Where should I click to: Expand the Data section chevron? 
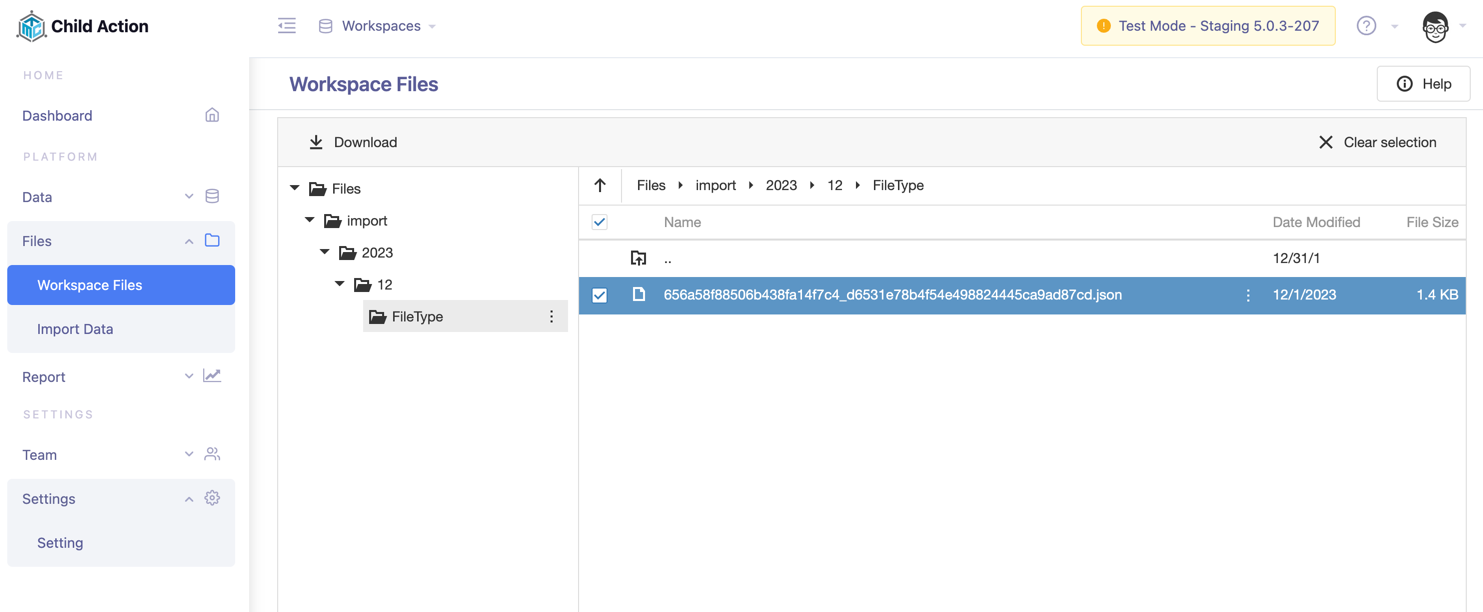pyautogui.click(x=188, y=196)
